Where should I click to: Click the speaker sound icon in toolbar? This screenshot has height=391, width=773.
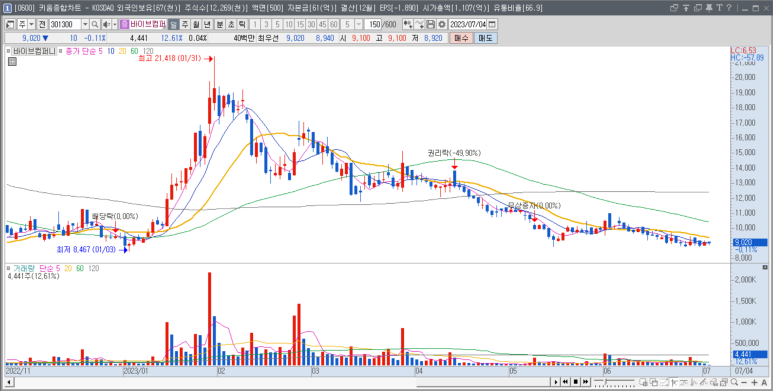106,25
